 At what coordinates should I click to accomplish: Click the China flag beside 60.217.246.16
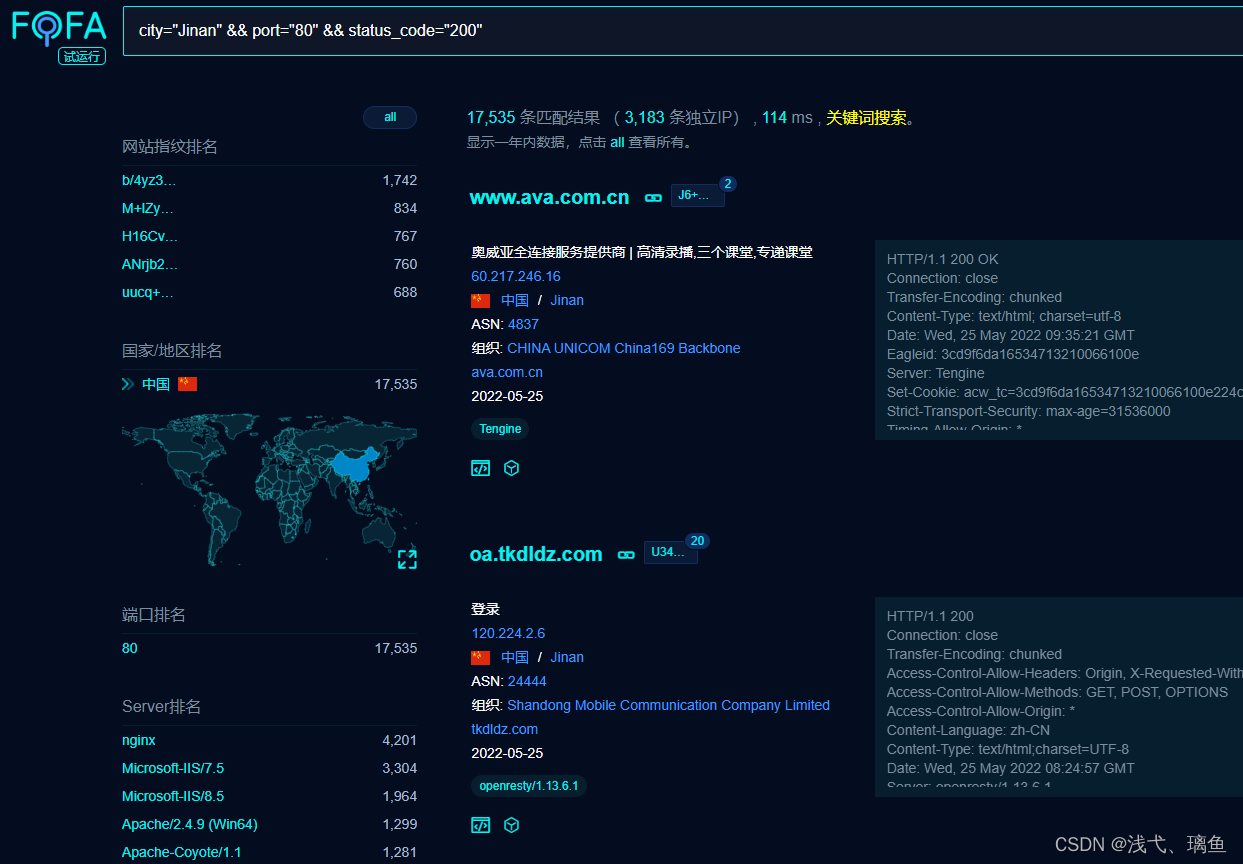pos(481,300)
